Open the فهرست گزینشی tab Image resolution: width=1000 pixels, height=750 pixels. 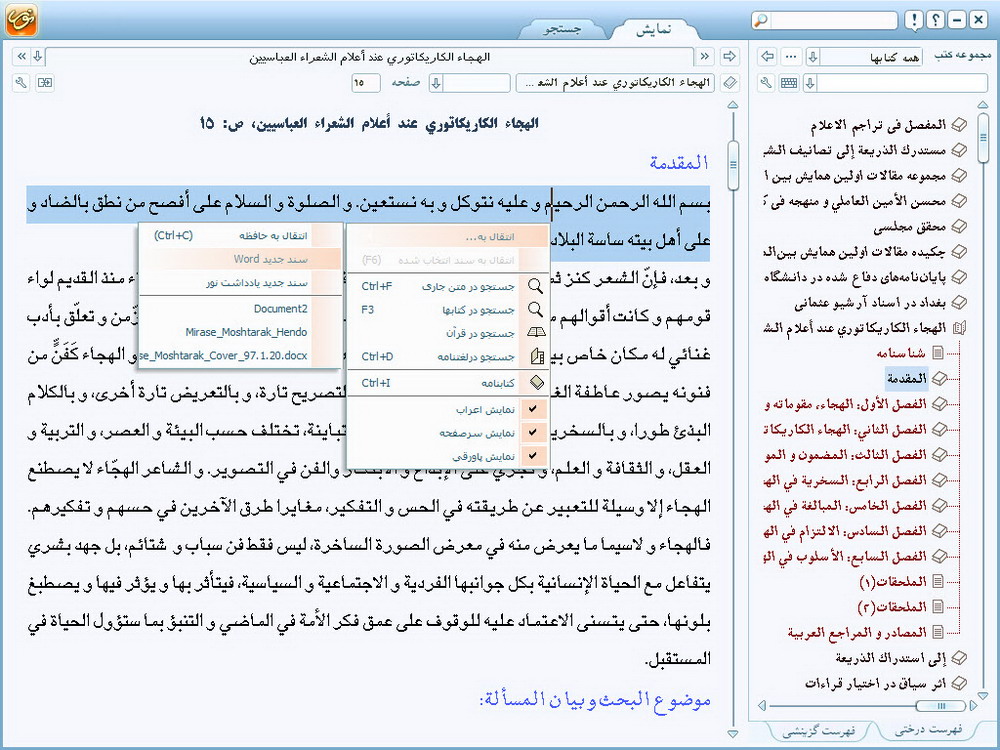tap(819, 730)
